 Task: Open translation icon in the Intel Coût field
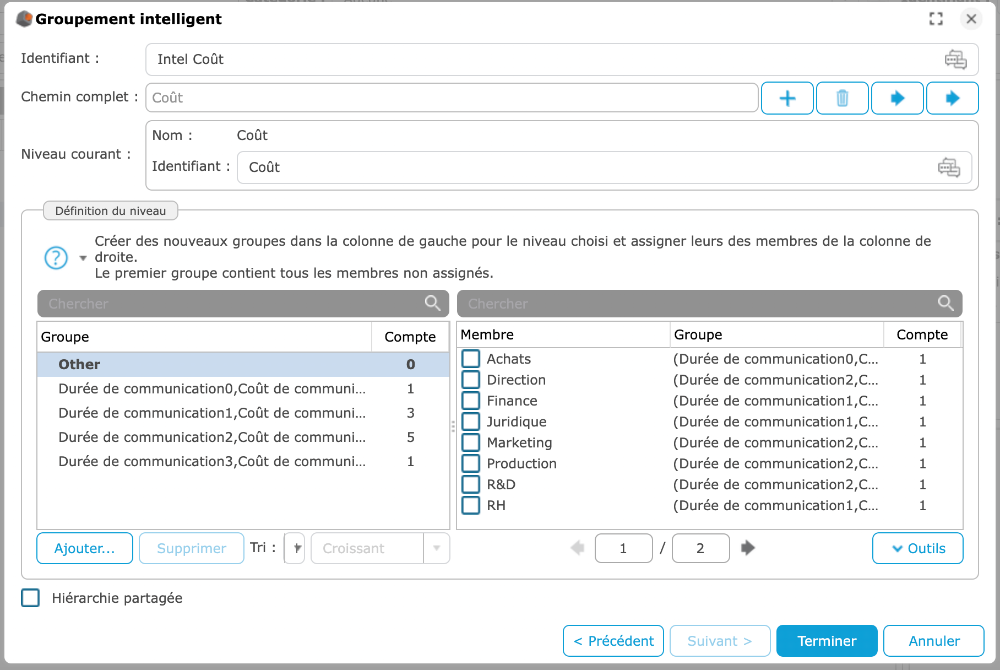[x=955, y=60]
